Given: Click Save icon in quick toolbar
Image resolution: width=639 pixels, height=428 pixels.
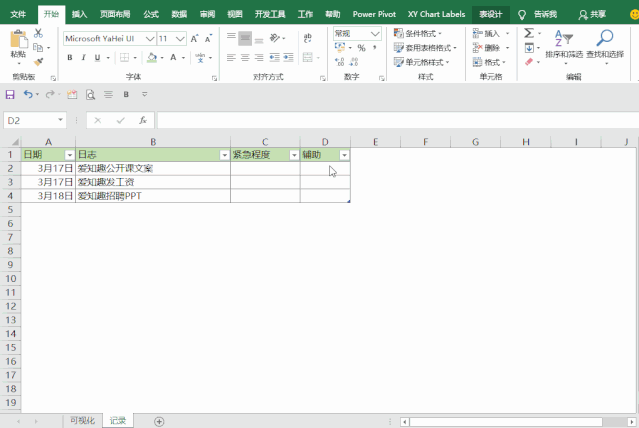Looking at the screenshot, I should pyautogui.click(x=10, y=95).
